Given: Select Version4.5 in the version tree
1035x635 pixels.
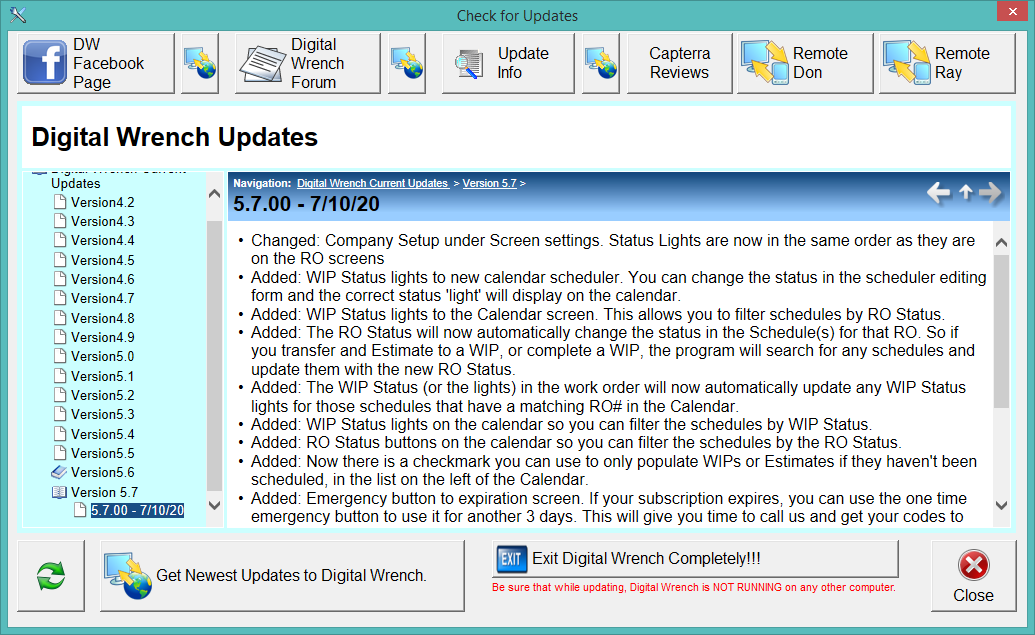Looking at the screenshot, I should (101, 259).
